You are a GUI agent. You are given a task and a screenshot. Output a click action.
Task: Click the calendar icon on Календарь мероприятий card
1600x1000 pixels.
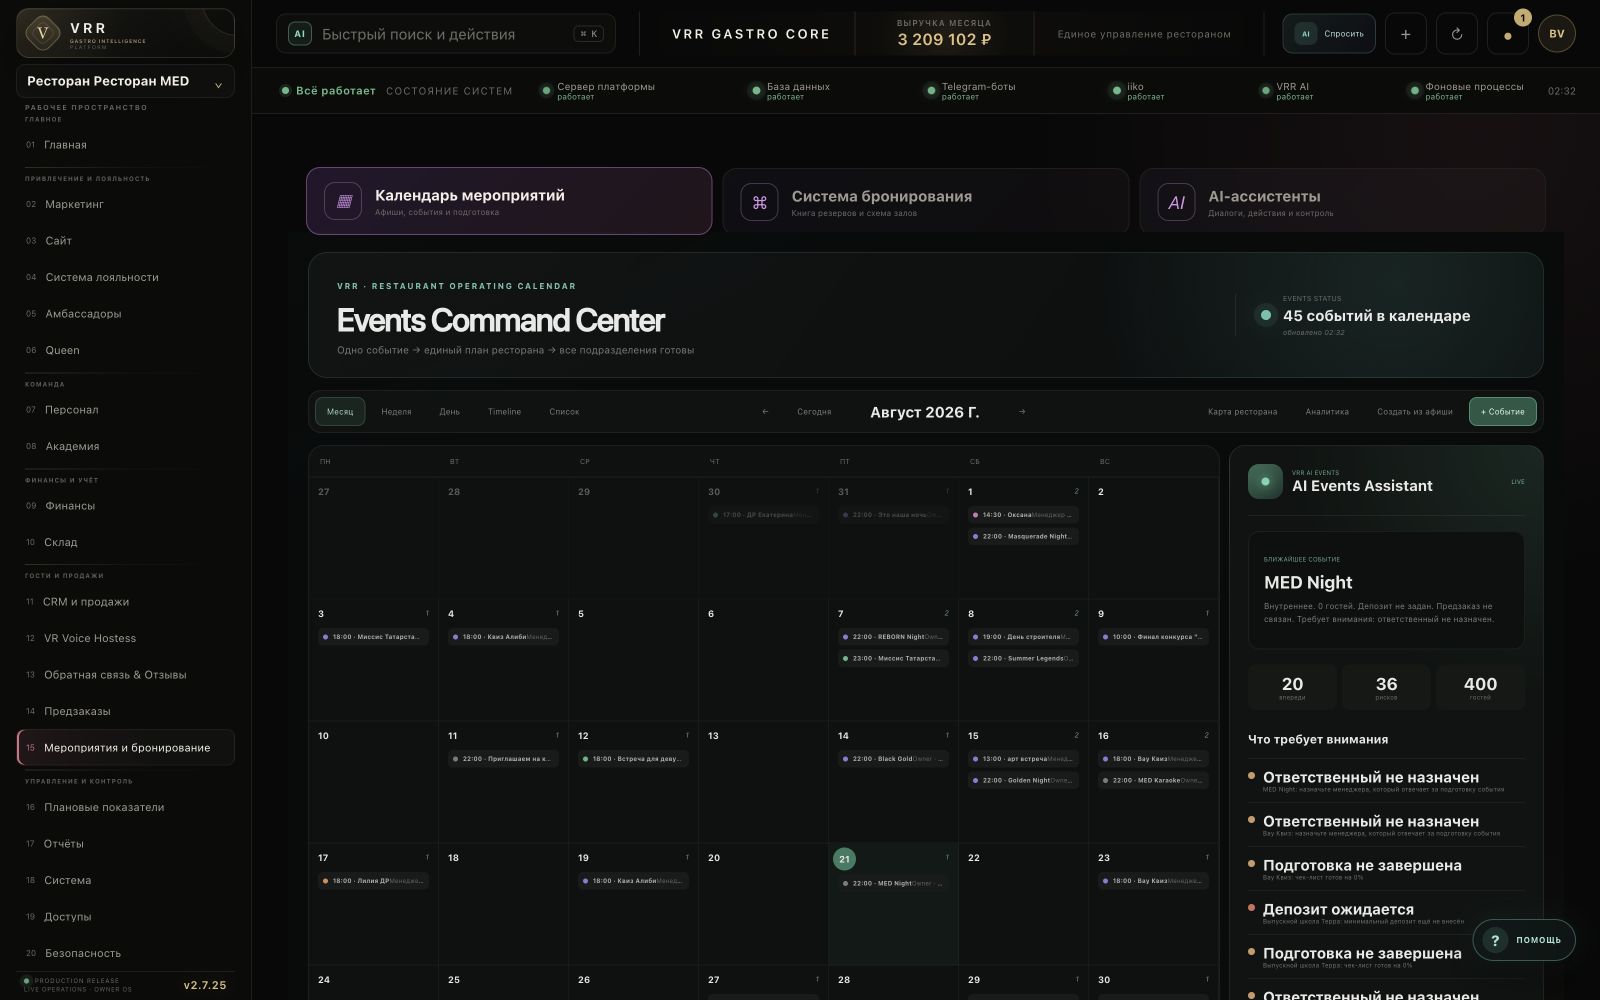click(x=343, y=201)
